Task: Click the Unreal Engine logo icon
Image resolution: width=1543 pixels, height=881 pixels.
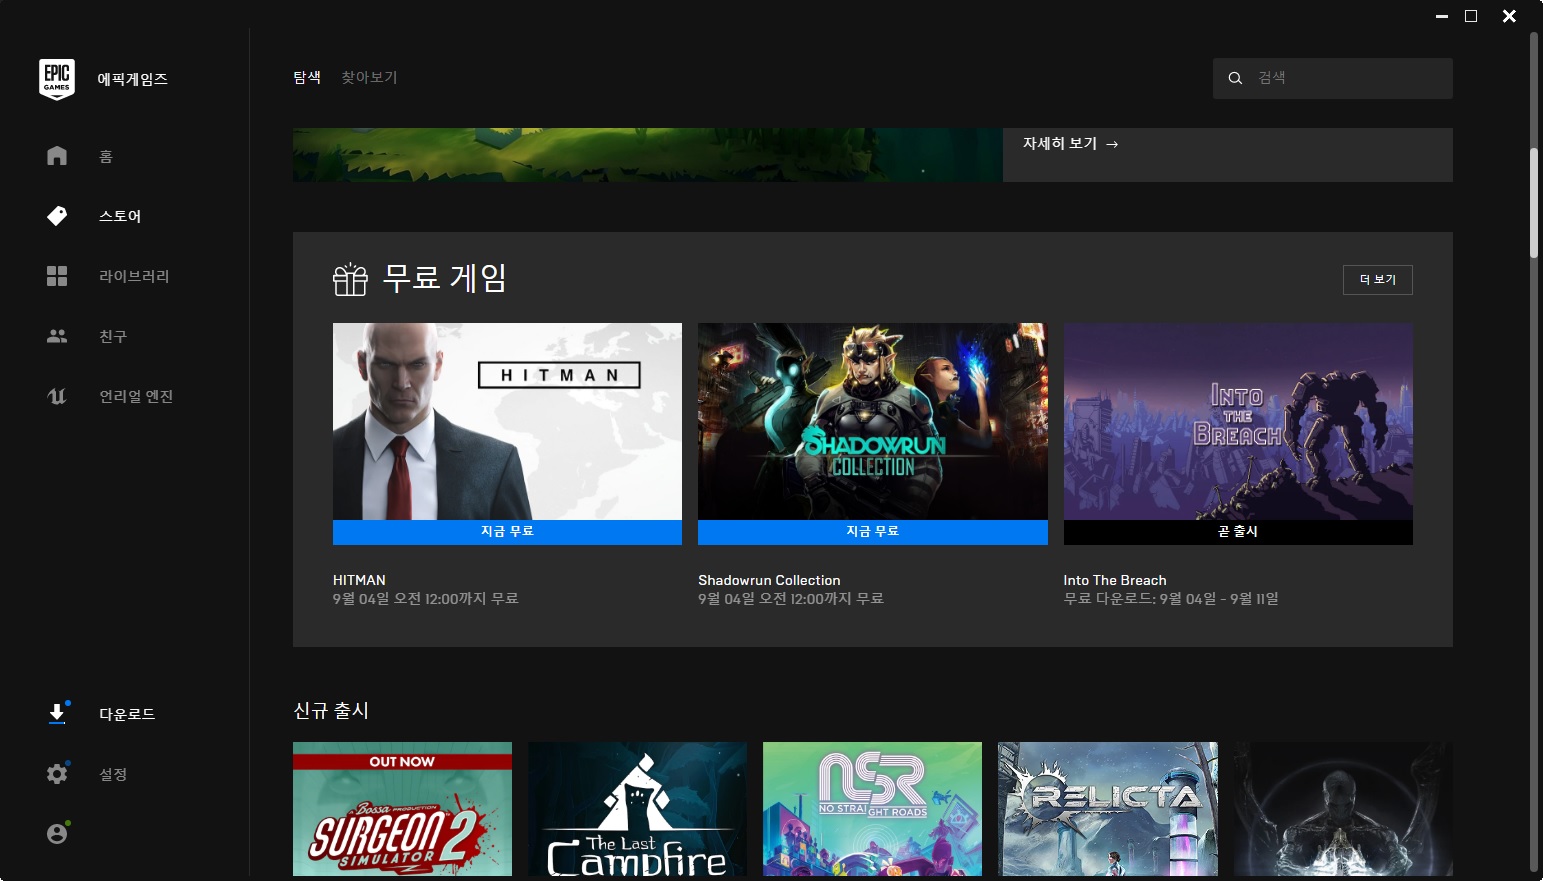Action: 57,396
